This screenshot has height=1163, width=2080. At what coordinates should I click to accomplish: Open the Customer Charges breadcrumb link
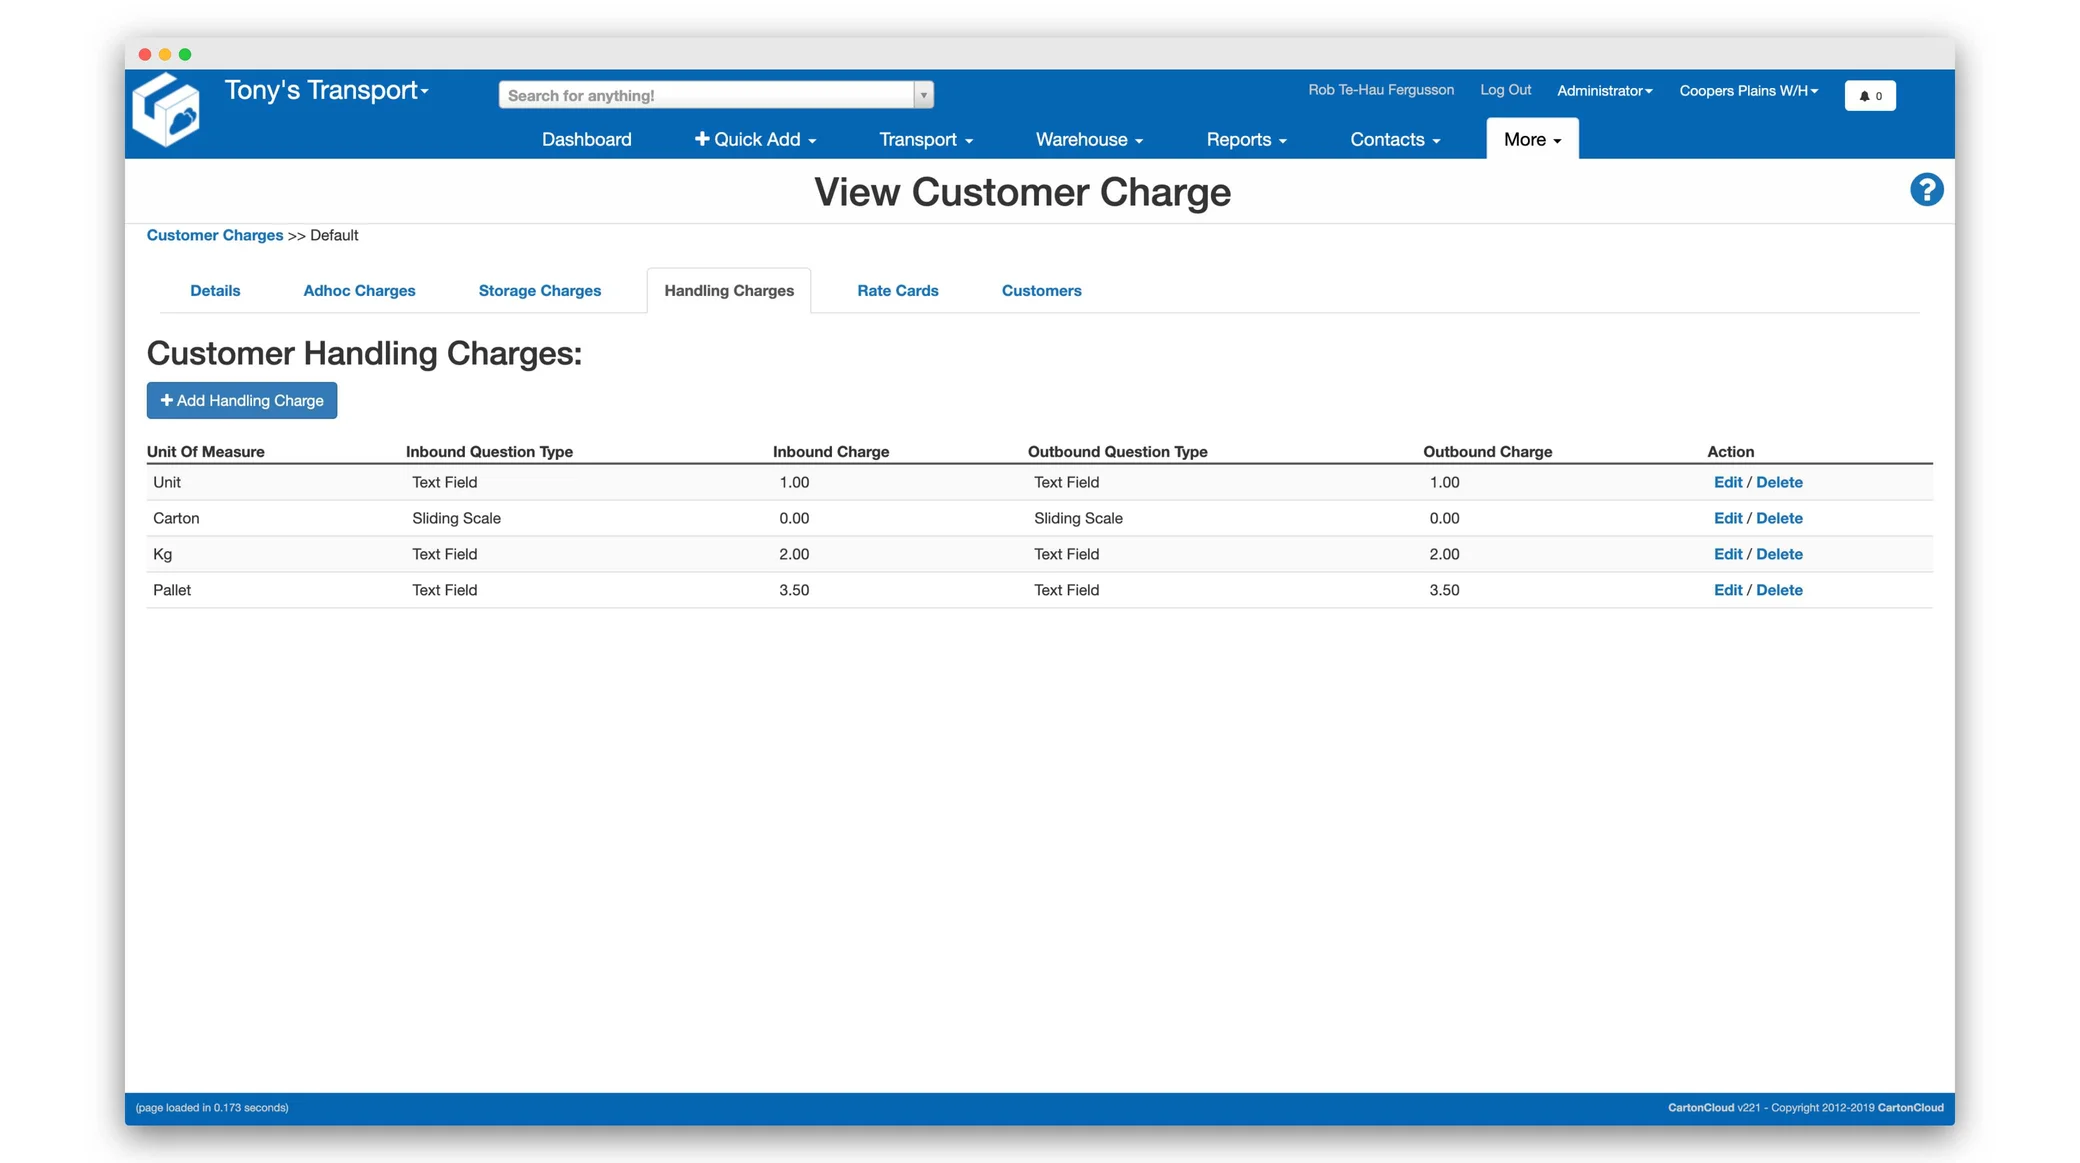point(214,235)
